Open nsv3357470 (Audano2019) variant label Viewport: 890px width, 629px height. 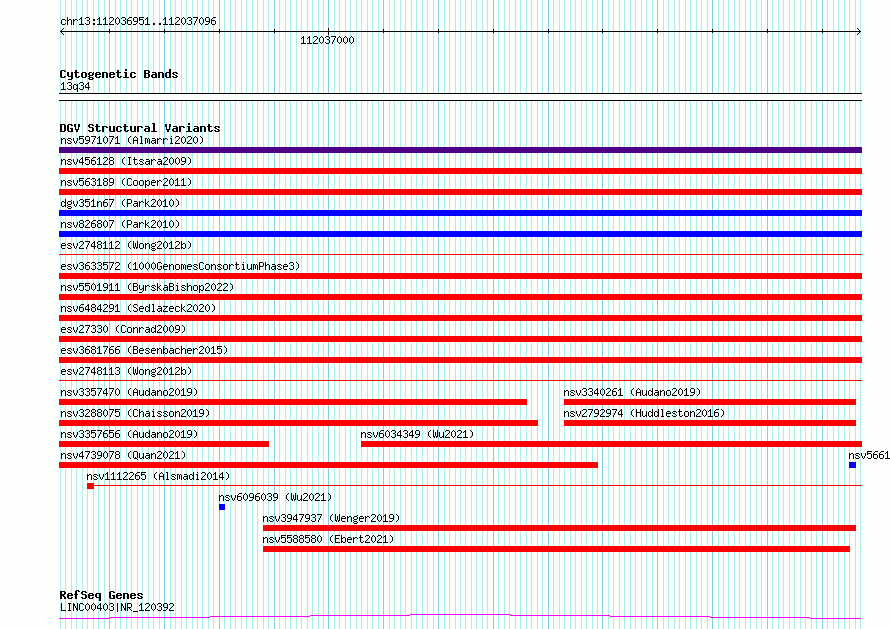pos(129,392)
